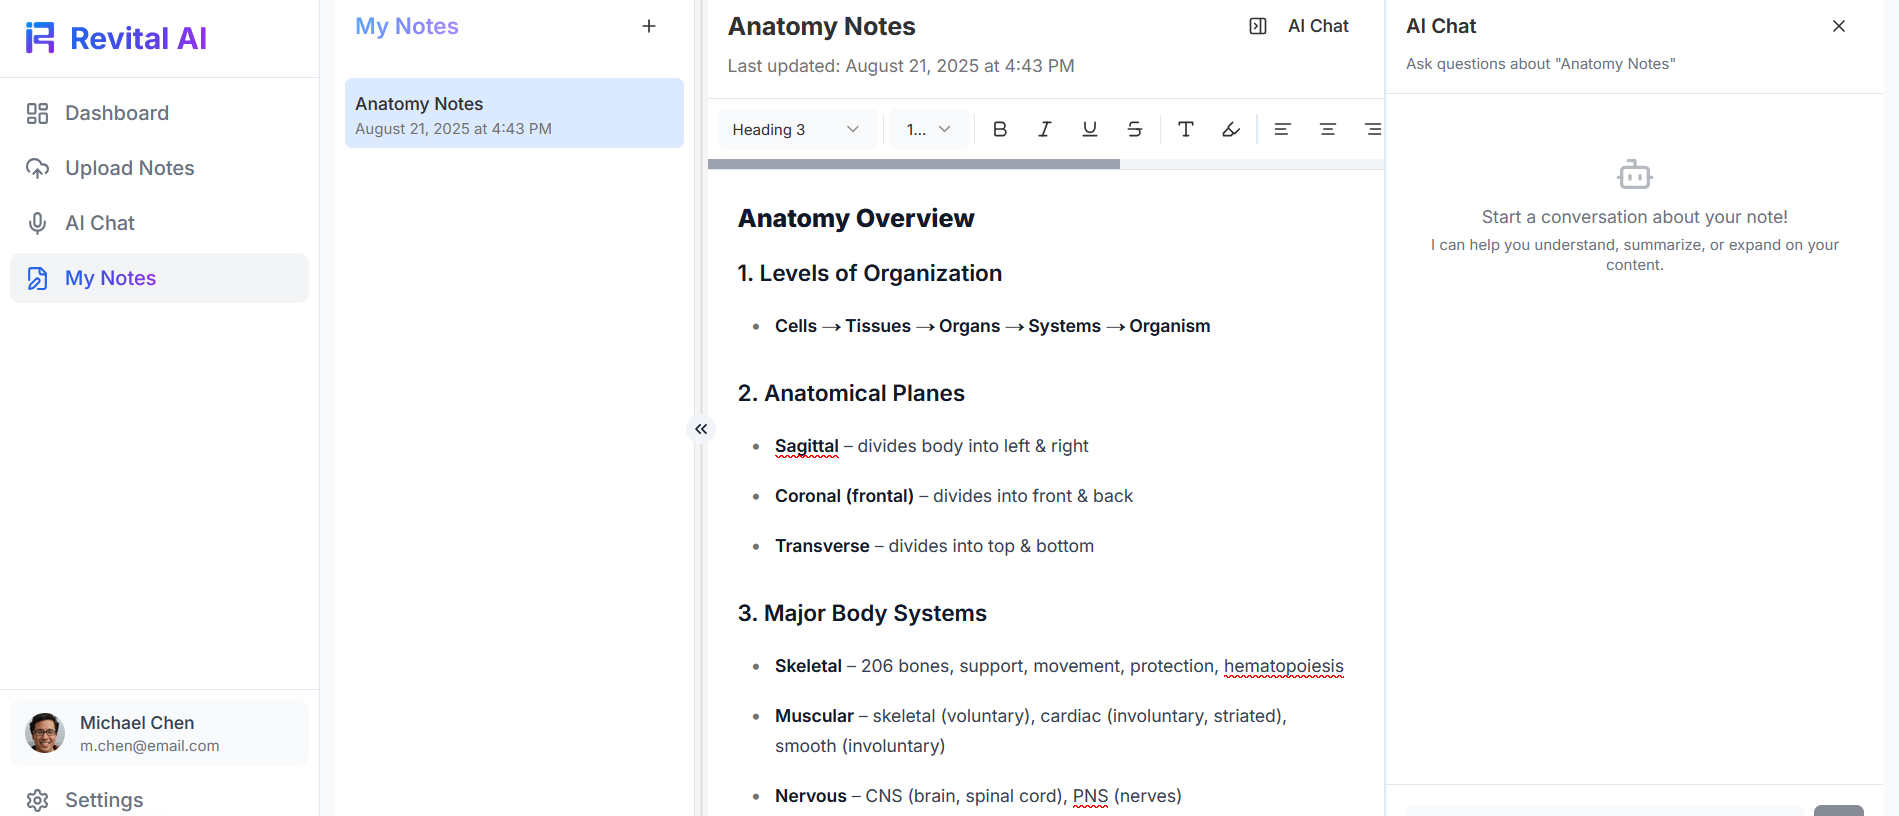The height and width of the screenshot is (816, 1899).
Task: Toggle strikethrough text formatting
Action: 1134,129
